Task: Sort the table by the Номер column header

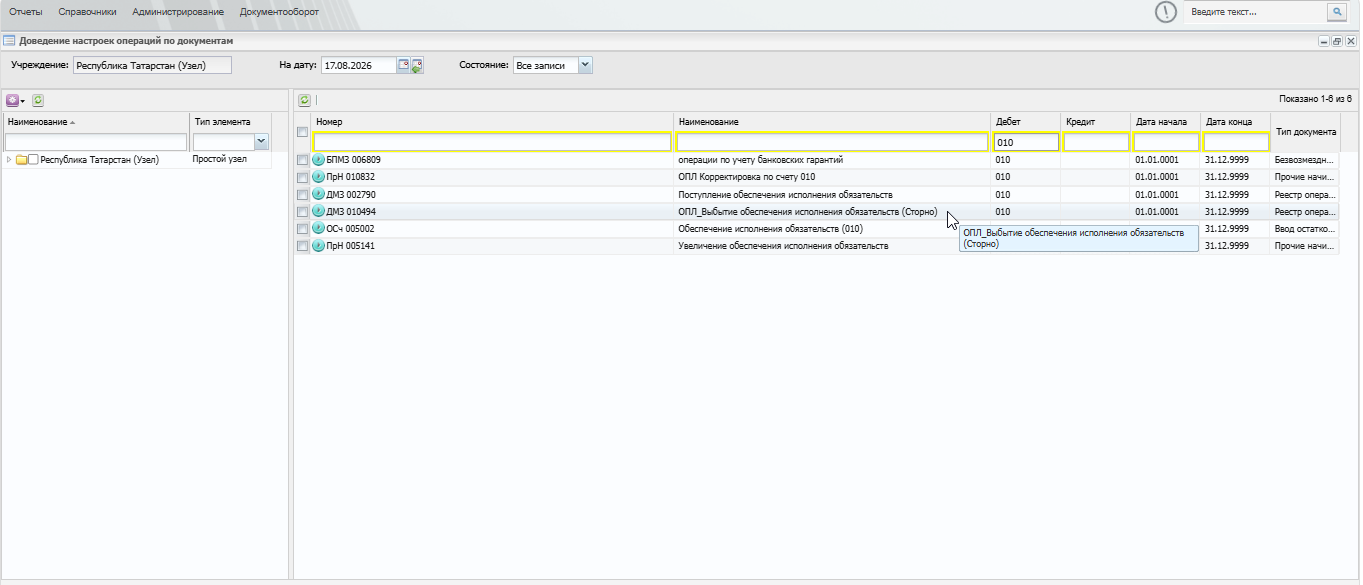Action: pyautogui.click(x=492, y=122)
